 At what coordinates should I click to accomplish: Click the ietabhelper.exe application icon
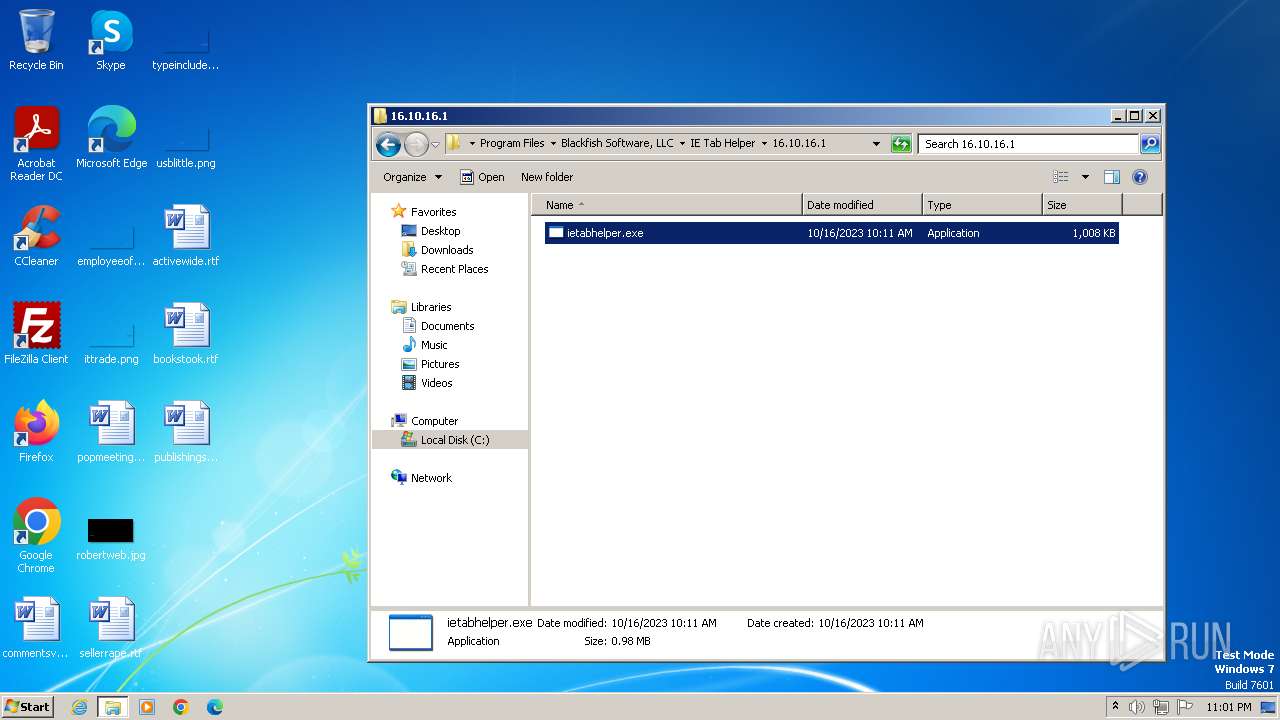(556, 233)
